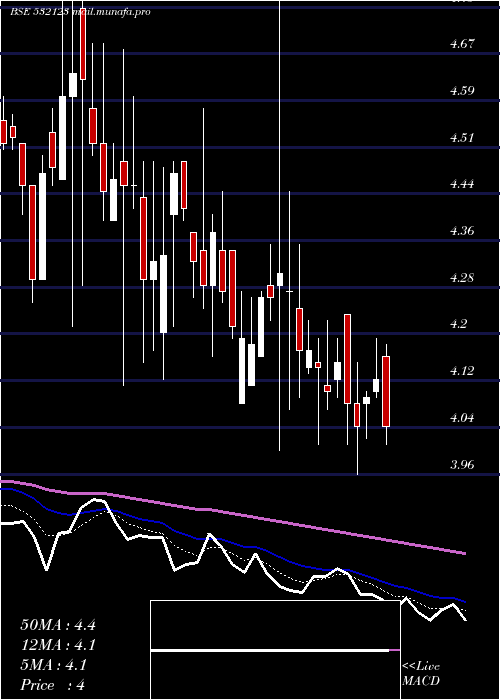Viewport: 500px width, 700px height.
Task: Click the last red candlestick on the chart
Action: (x=386, y=392)
